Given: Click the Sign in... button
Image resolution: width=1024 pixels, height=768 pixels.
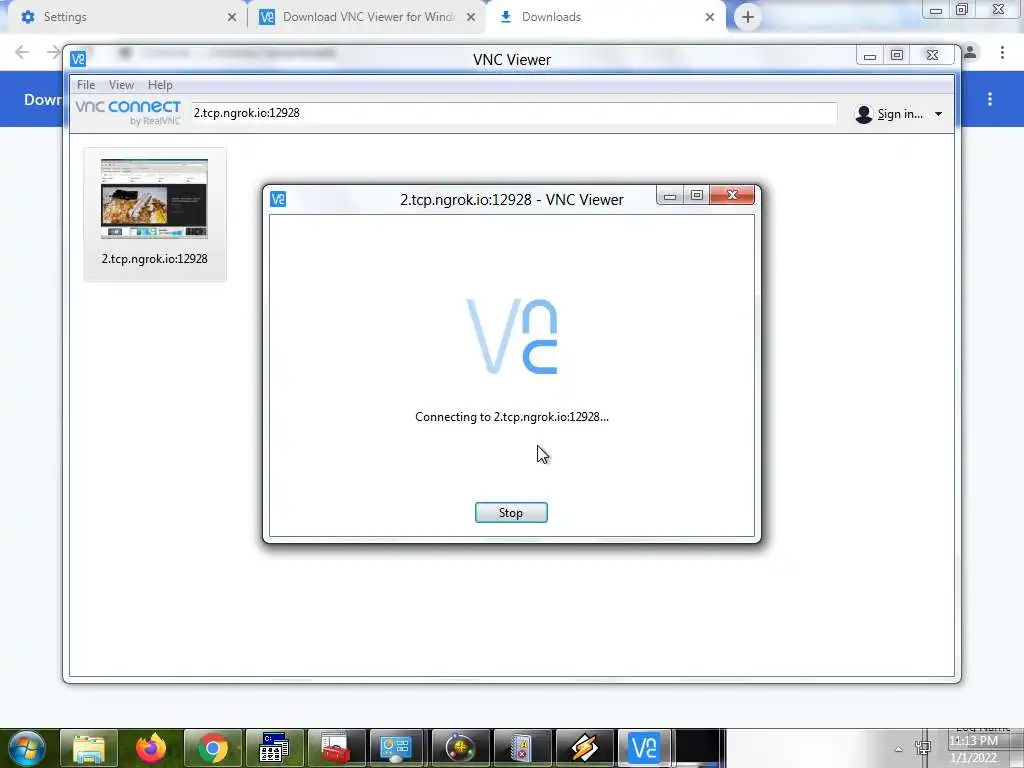Looking at the screenshot, I should (x=899, y=114).
